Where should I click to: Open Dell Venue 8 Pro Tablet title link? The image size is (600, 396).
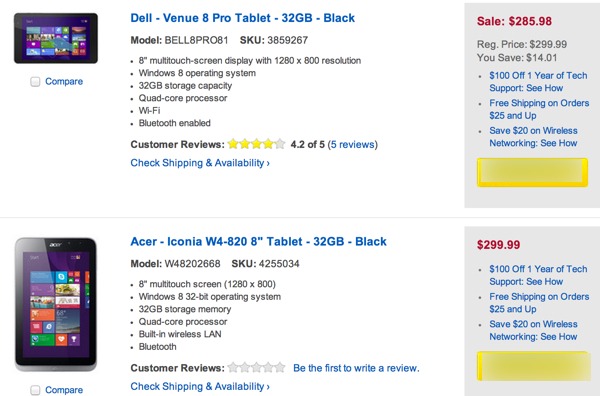point(243,18)
